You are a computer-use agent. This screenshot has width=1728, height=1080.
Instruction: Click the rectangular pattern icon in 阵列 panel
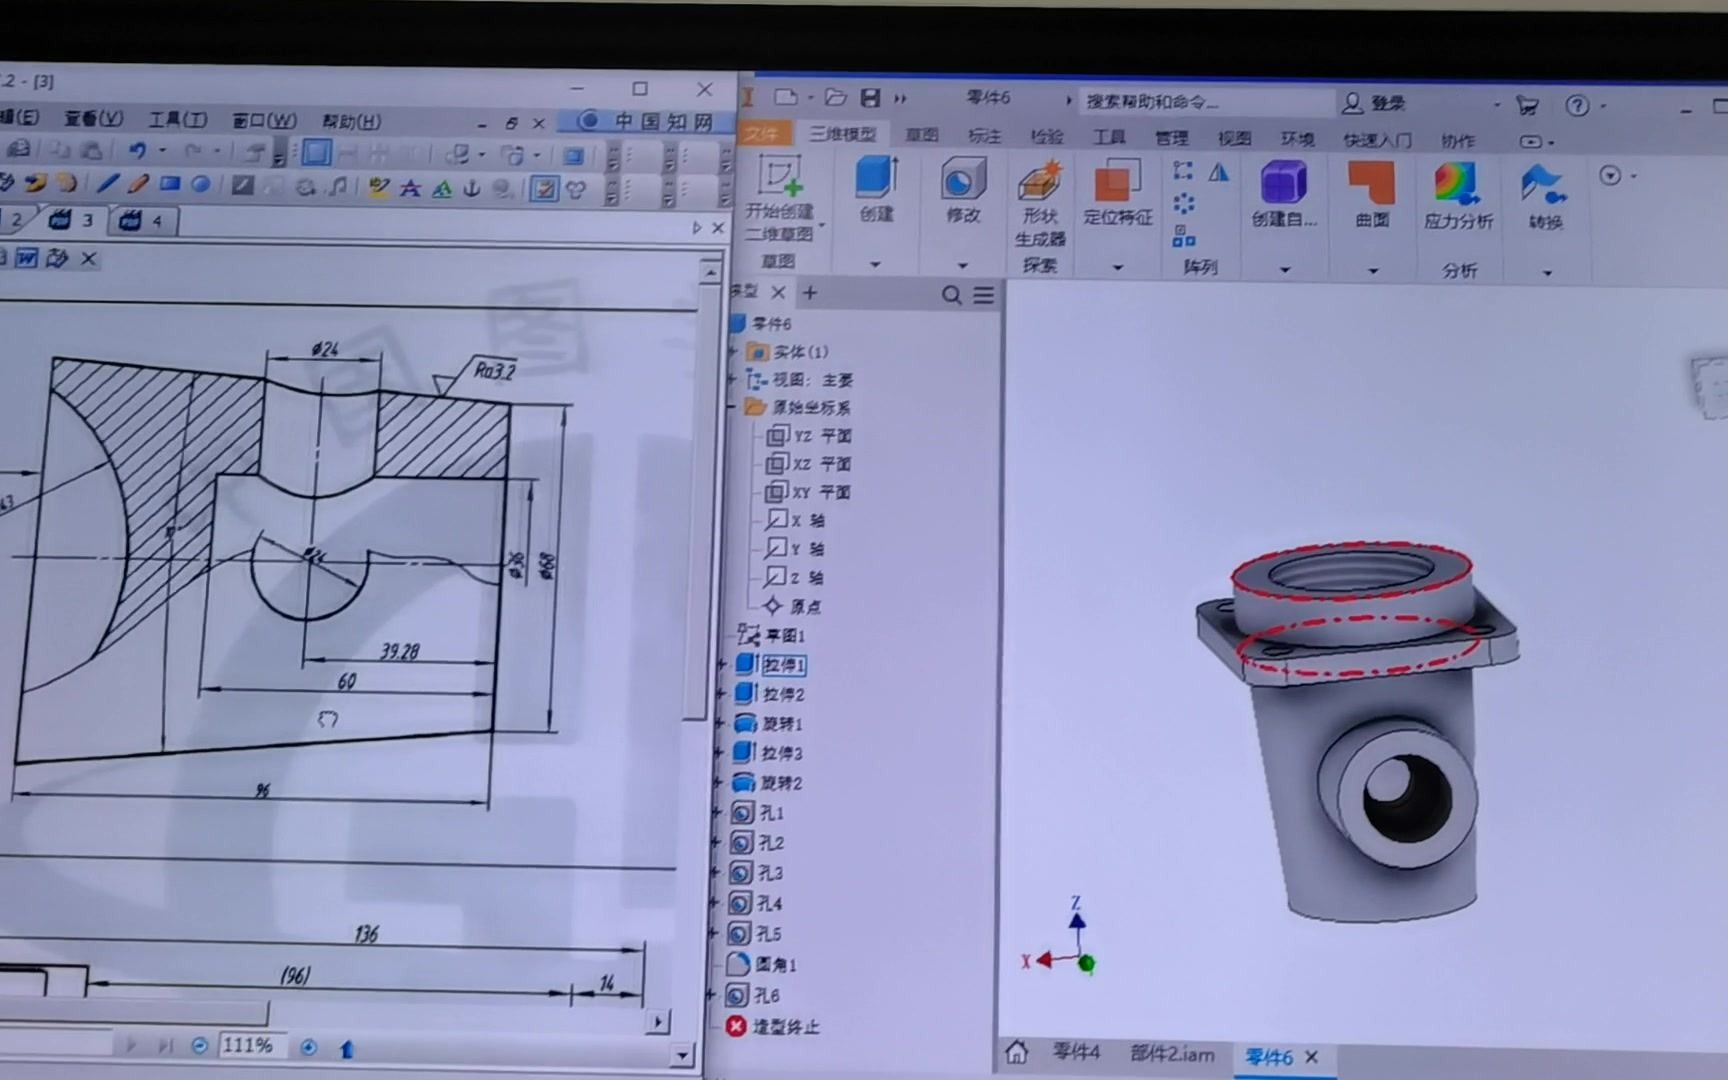(1183, 171)
